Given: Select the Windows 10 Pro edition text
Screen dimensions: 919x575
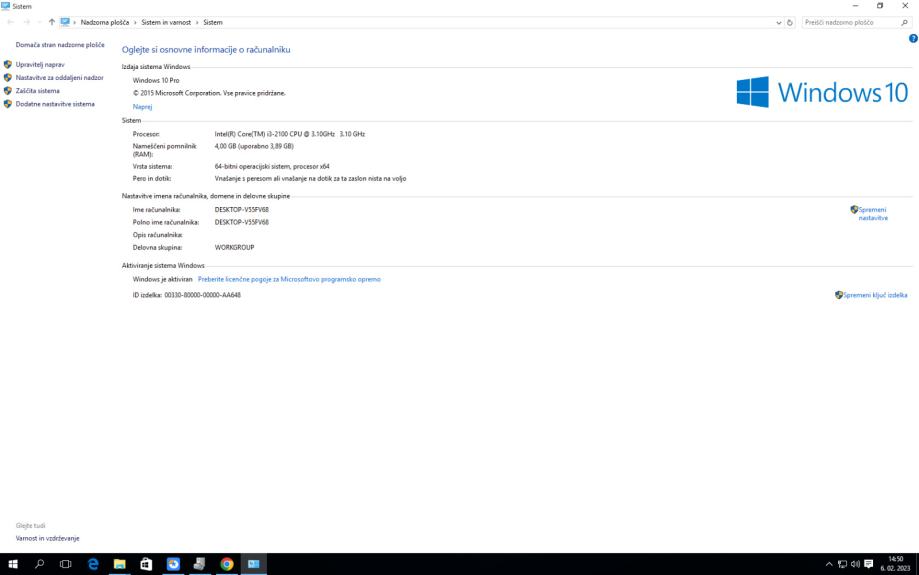Looking at the screenshot, I should (x=156, y=80).
